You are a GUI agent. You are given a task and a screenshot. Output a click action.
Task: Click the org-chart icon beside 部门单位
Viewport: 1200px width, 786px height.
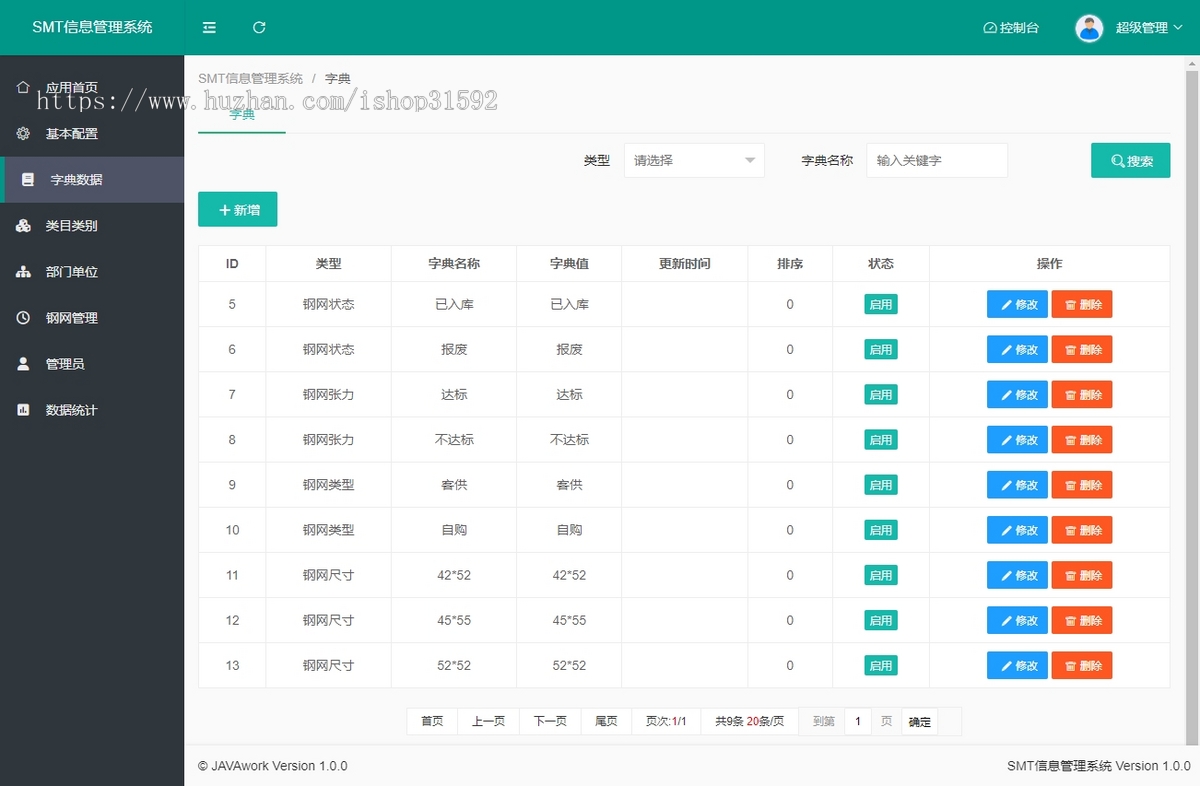click(x=23, y=272)
